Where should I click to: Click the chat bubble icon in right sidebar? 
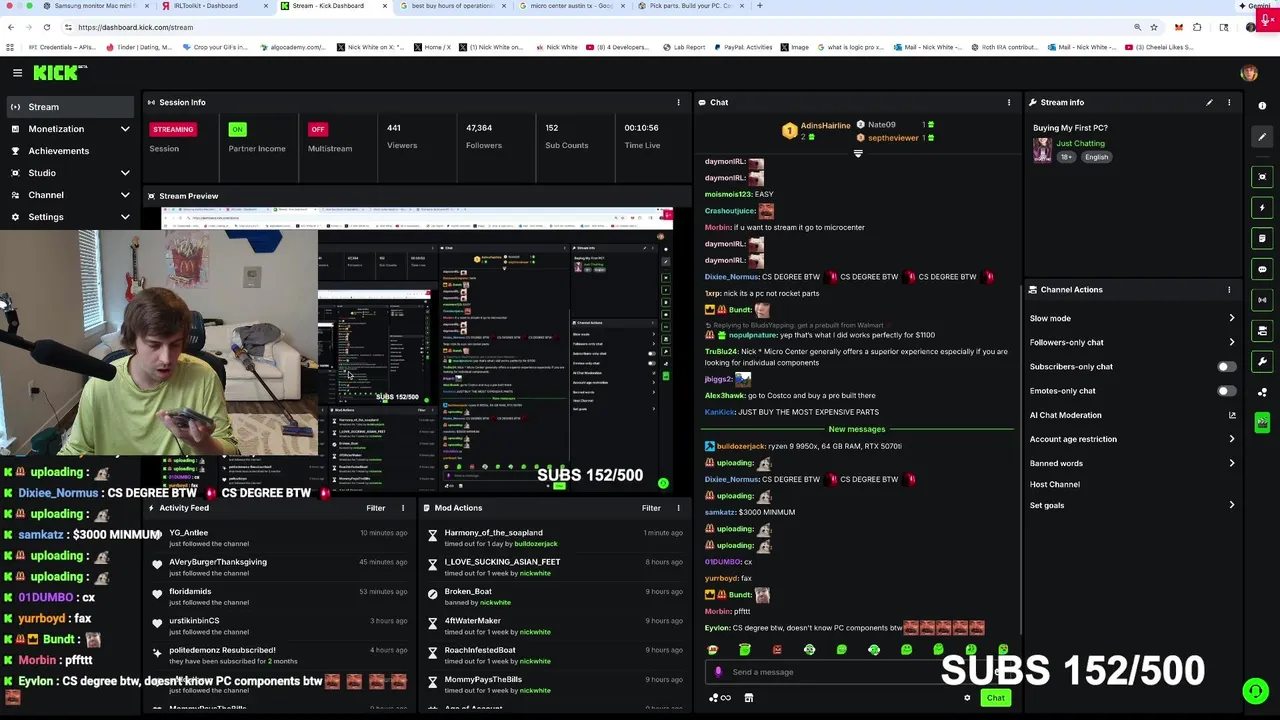[x=1262, y=269]
